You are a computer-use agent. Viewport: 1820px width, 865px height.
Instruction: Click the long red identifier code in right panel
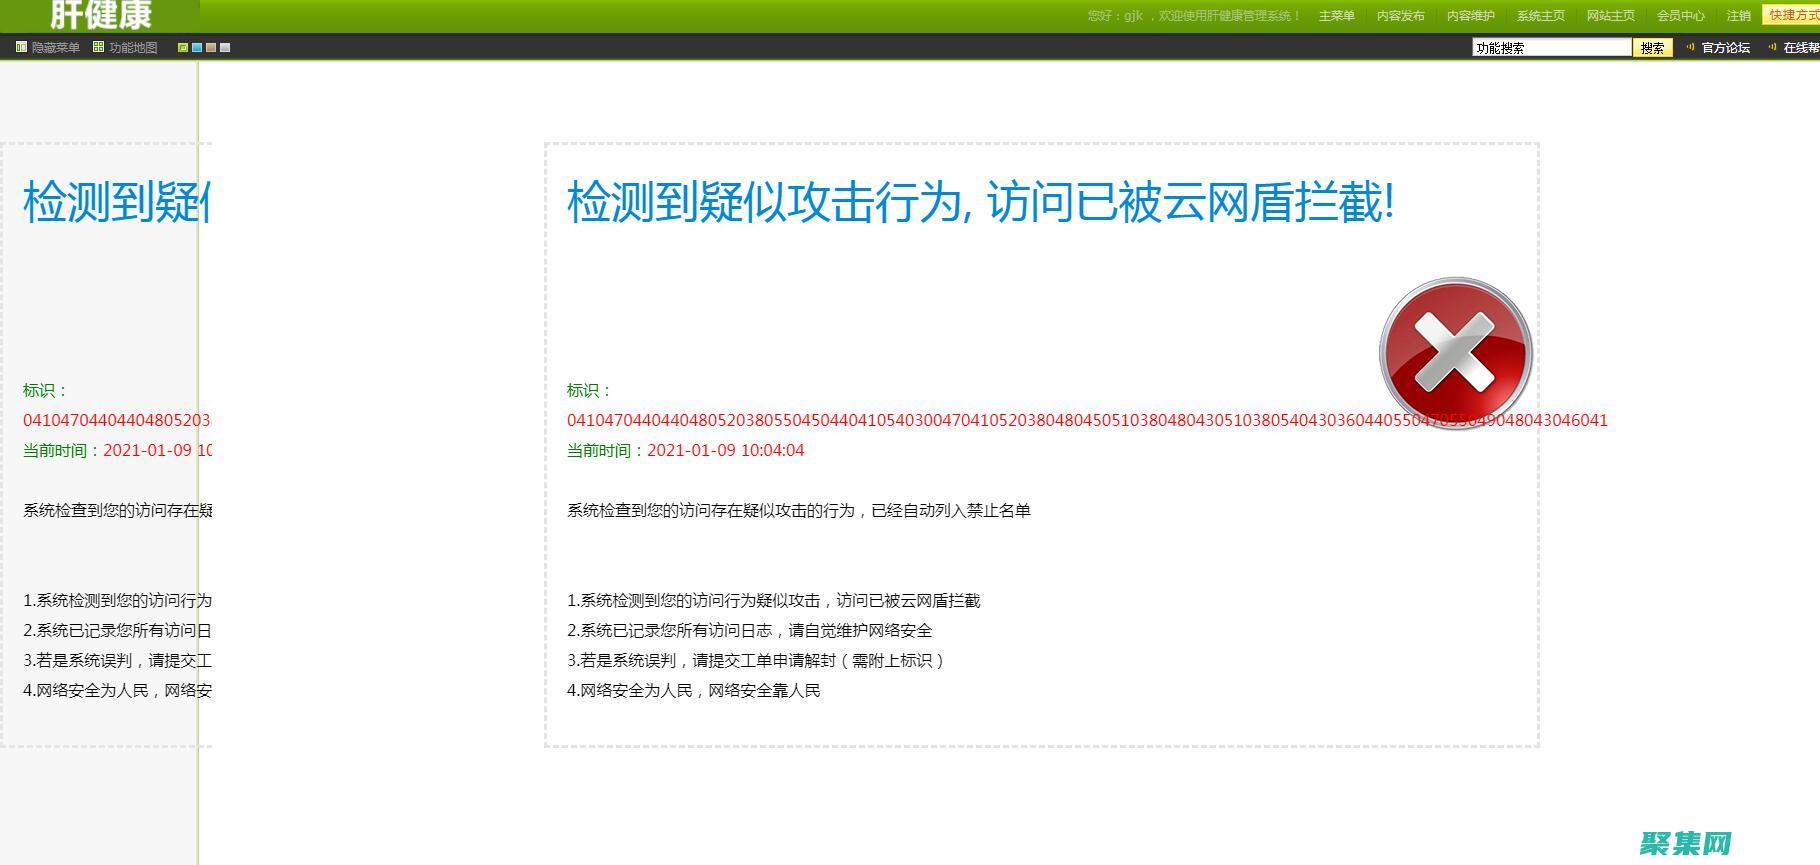pyautogui.click(x=1087, y=420)
